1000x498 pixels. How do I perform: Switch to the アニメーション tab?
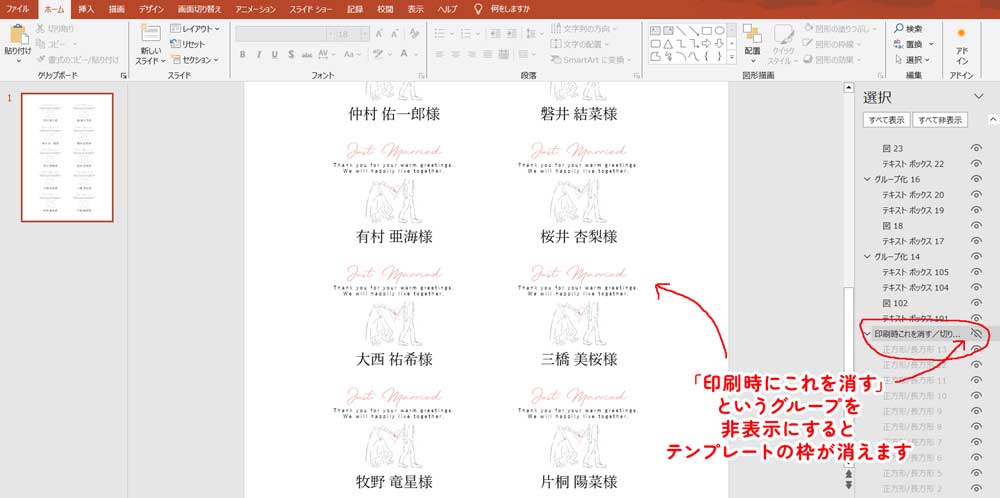click(255, 8)
